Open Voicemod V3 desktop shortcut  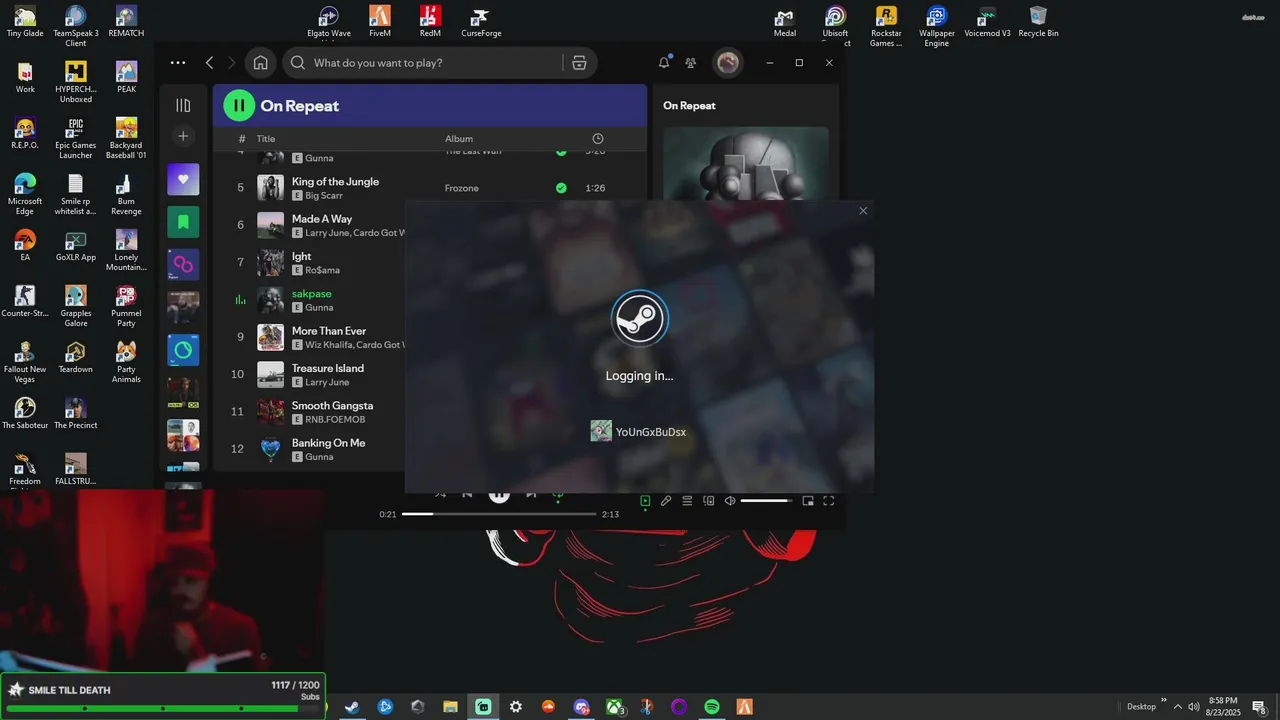coord(987,21)
